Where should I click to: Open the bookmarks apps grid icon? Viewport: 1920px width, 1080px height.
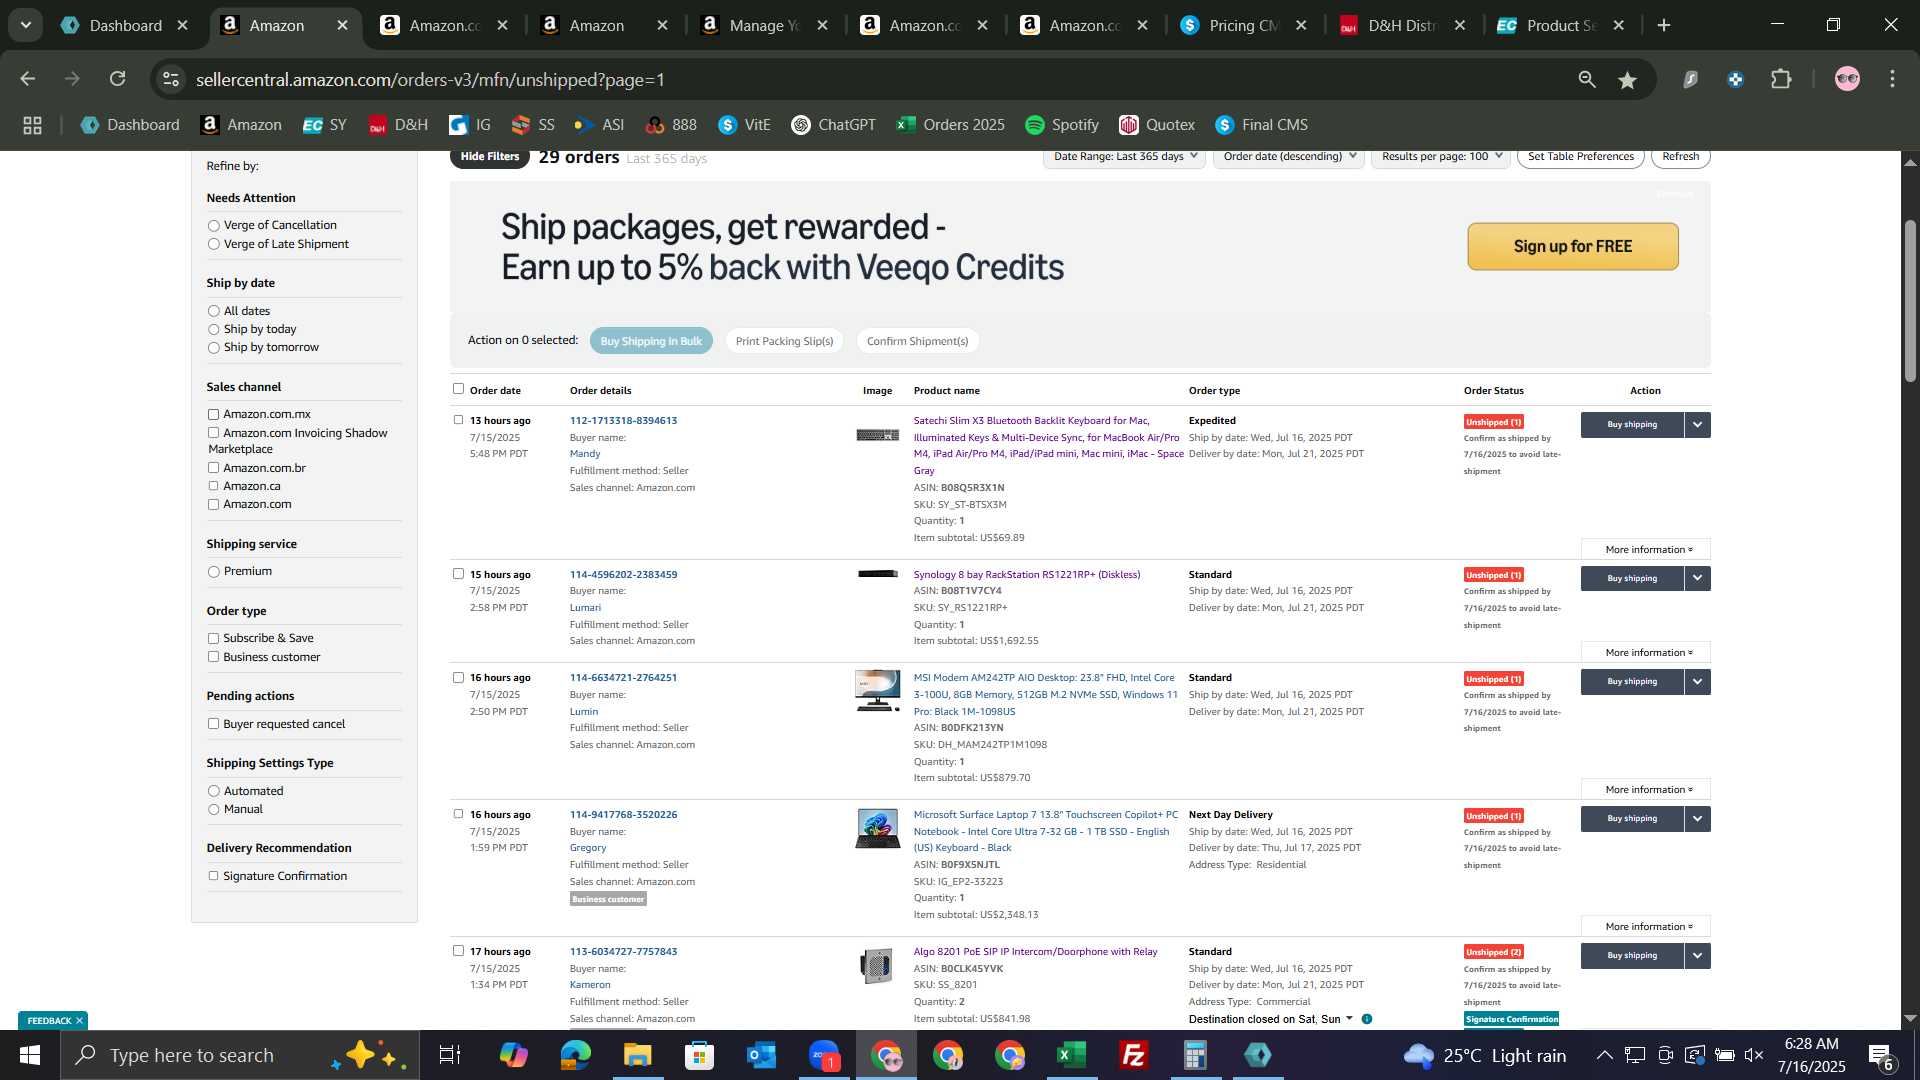tap(32, 125)
